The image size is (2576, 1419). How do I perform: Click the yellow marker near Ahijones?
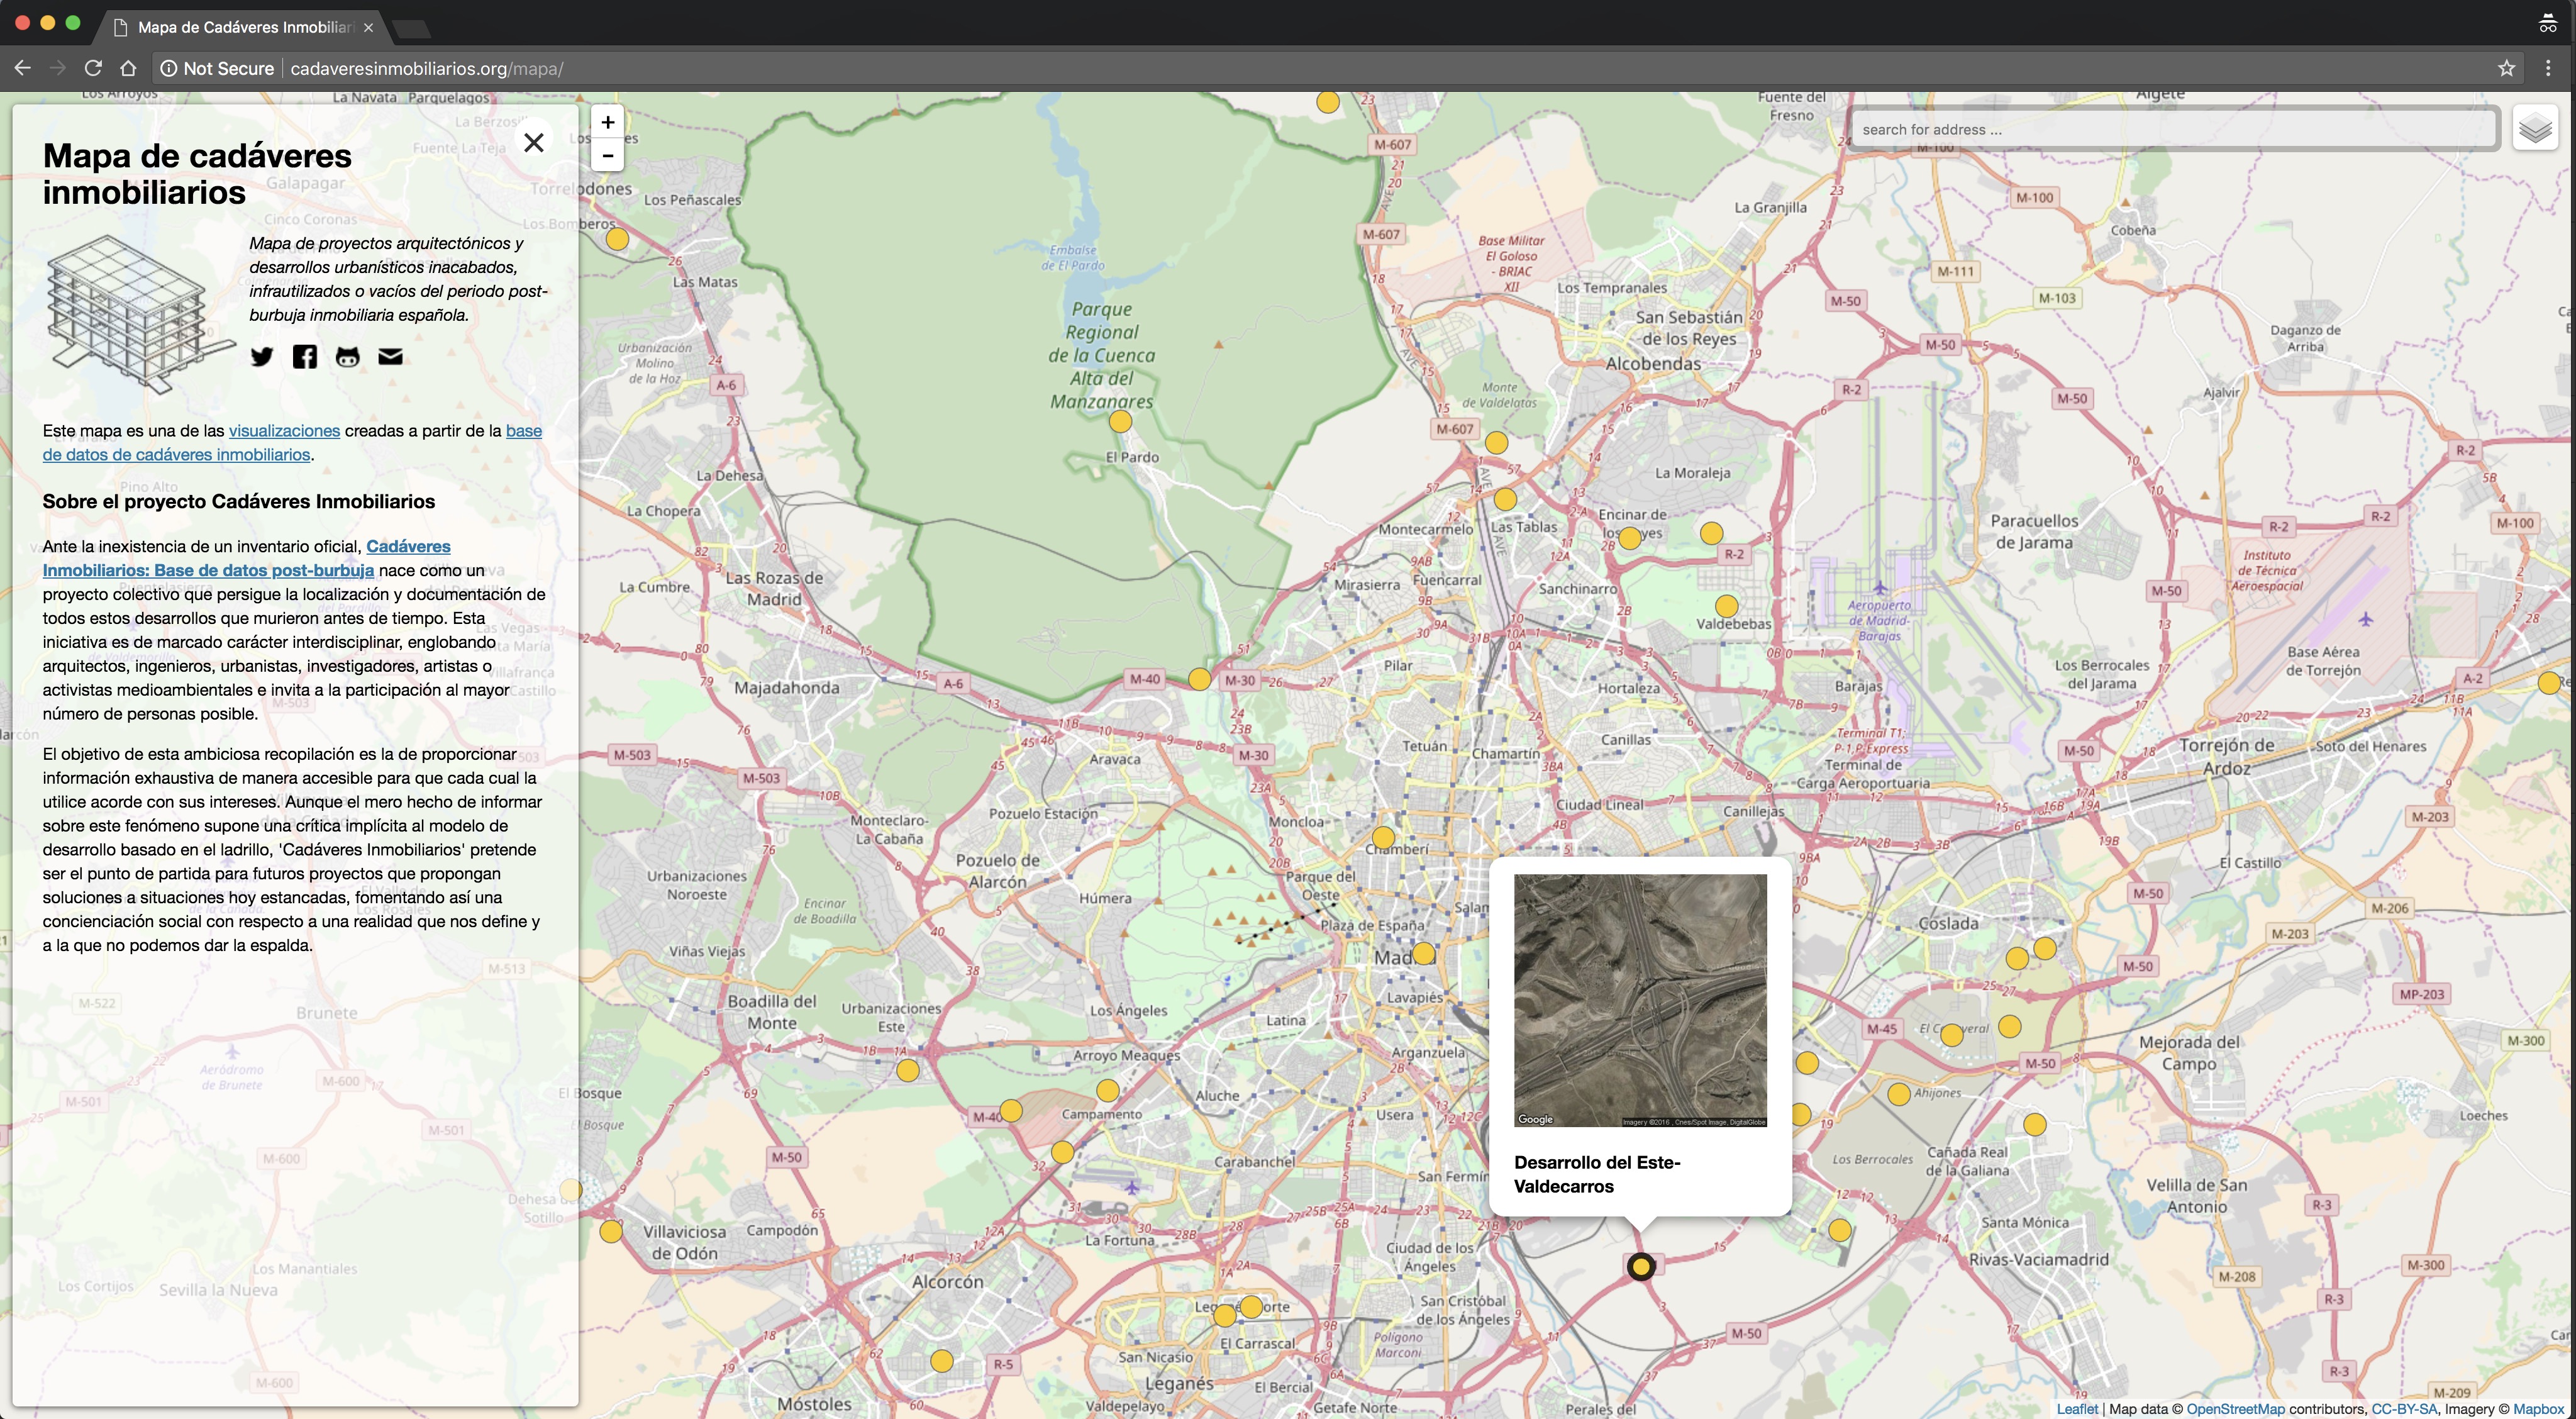(1899, 1094)
